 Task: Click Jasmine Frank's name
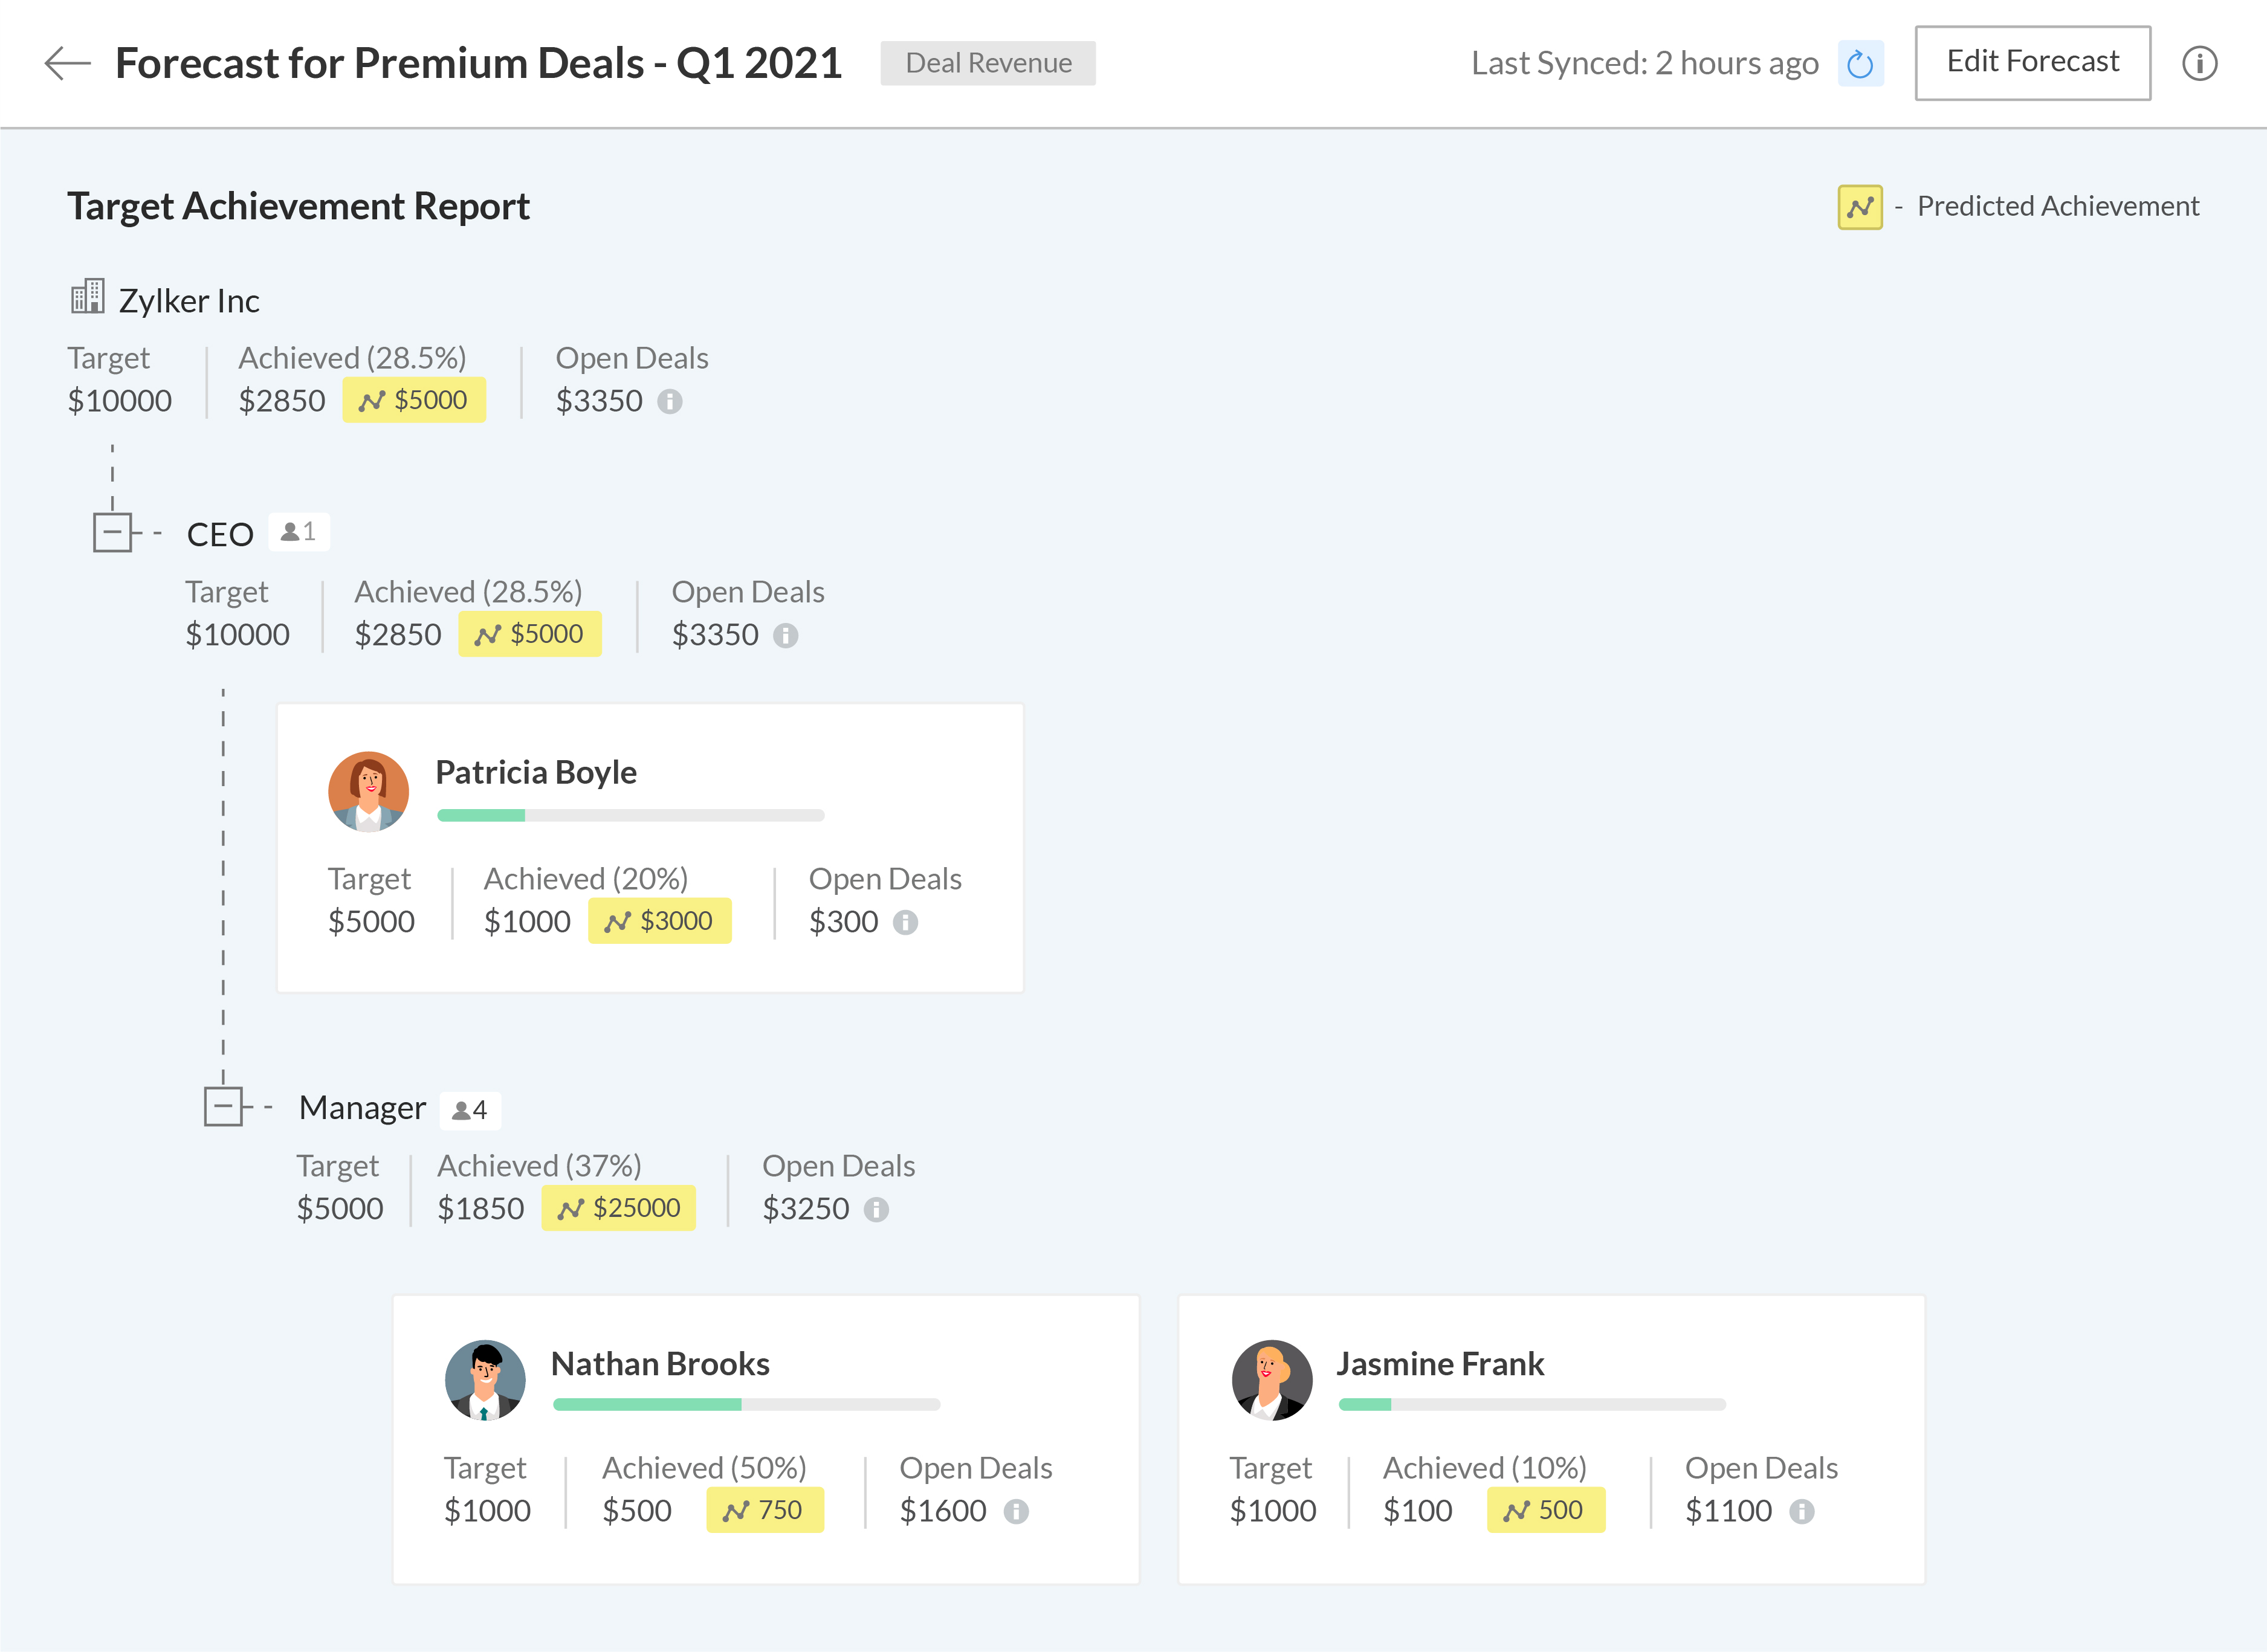[1439, 1364]
